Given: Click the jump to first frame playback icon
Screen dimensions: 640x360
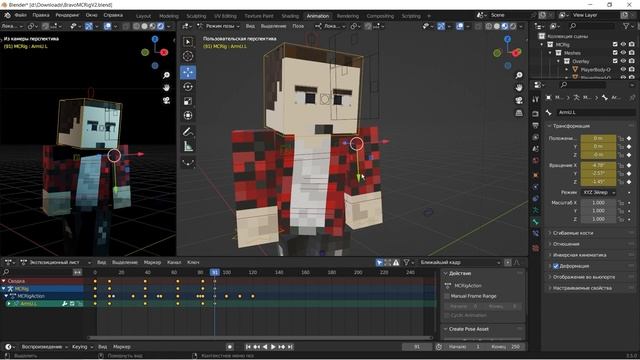Looking at the screenshot, I should pos(248,347).
